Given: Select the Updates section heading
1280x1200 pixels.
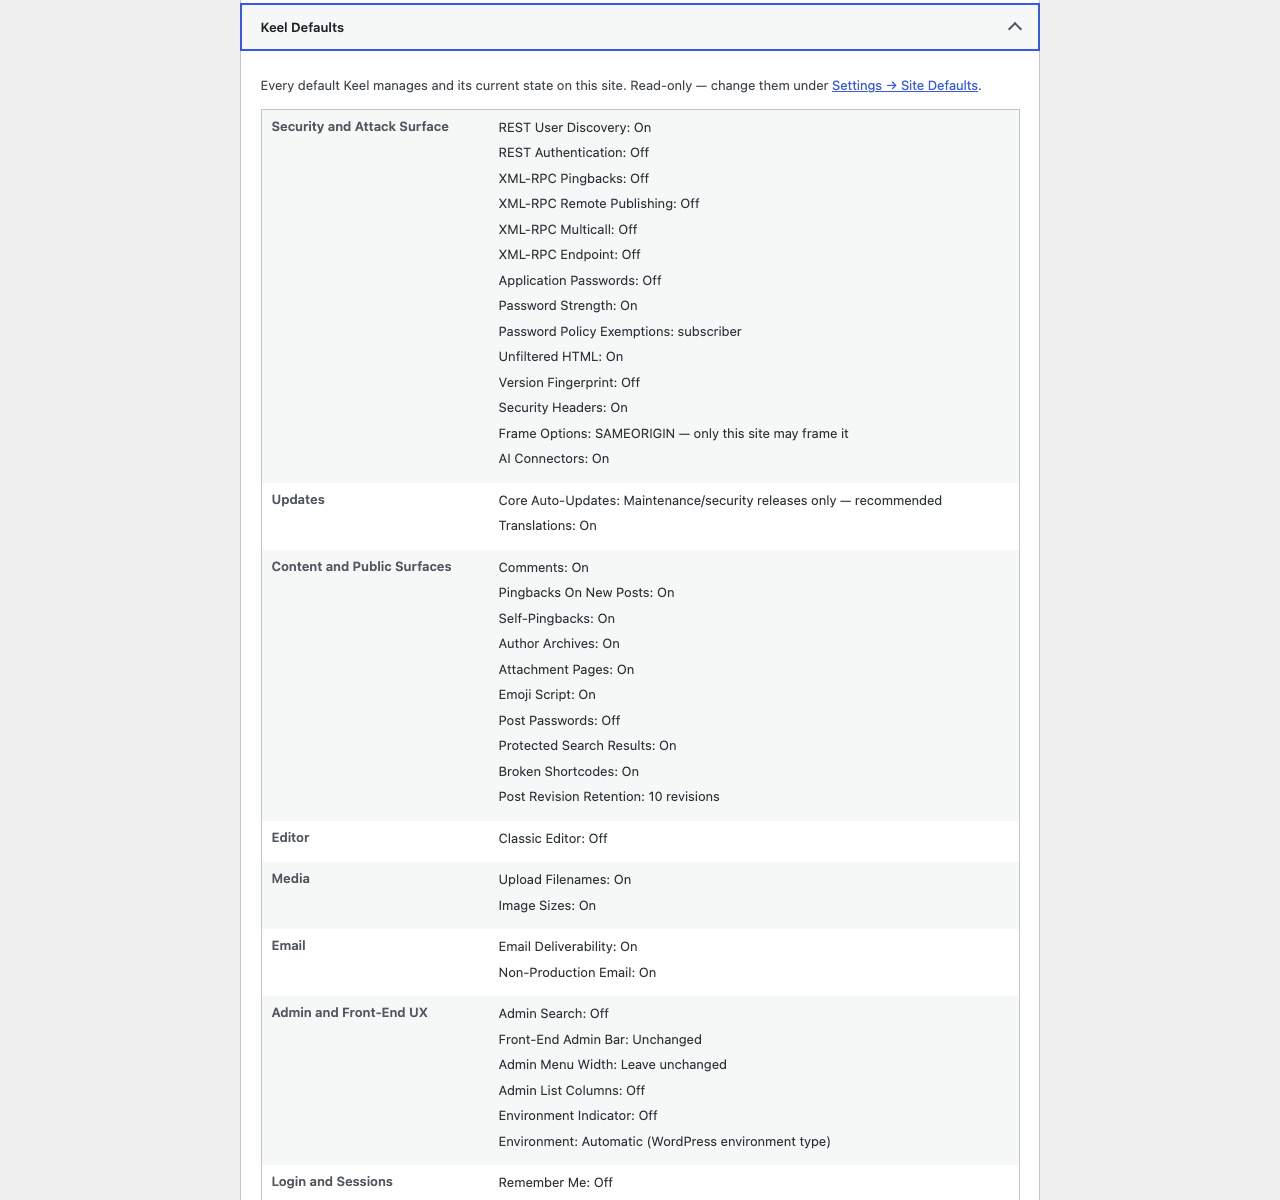Looking at the screenshot, I should [x=298, y=500].
